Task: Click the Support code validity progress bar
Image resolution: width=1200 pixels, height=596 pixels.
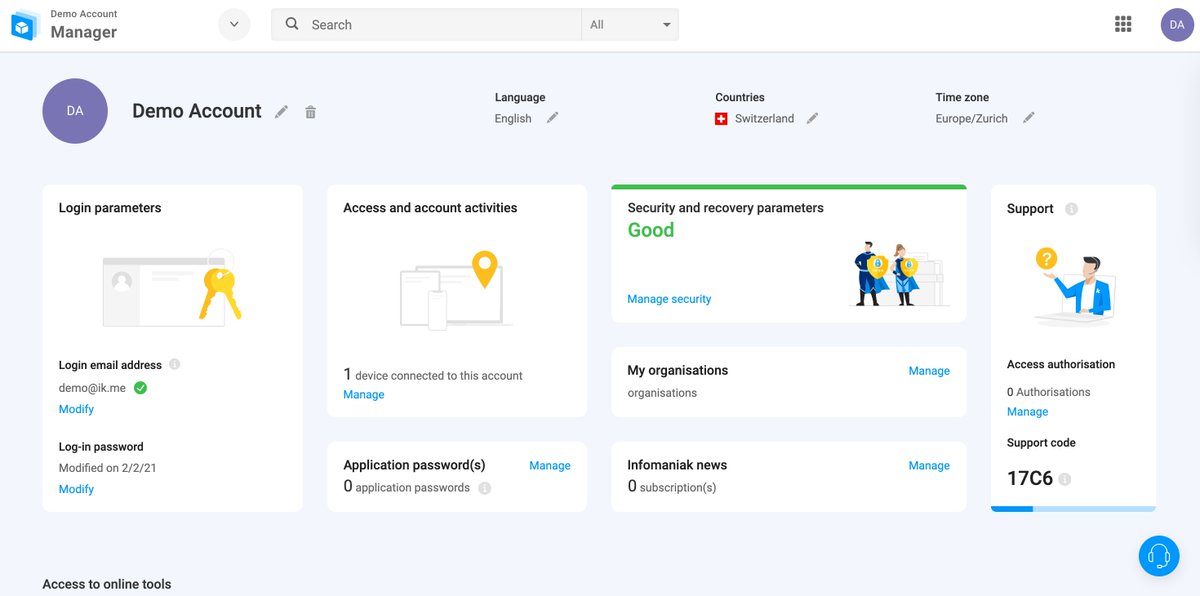Action: pyautogui.click(x=1073, y=509)
